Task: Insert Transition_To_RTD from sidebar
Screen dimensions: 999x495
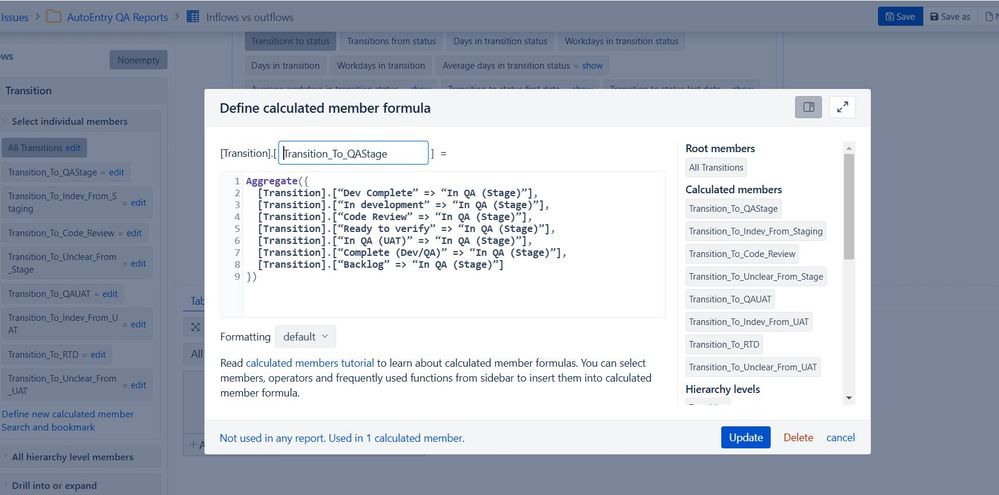Action: pos(724,344)
